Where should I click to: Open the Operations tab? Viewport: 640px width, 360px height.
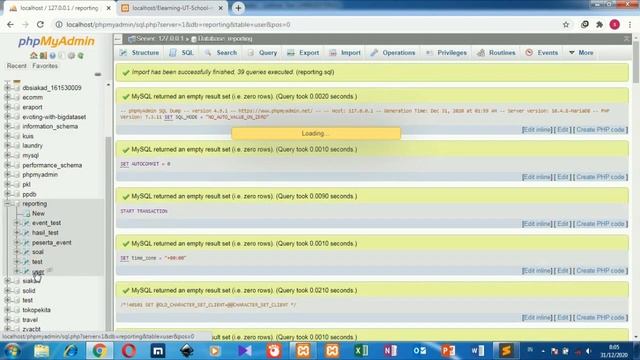coord(393,53)
